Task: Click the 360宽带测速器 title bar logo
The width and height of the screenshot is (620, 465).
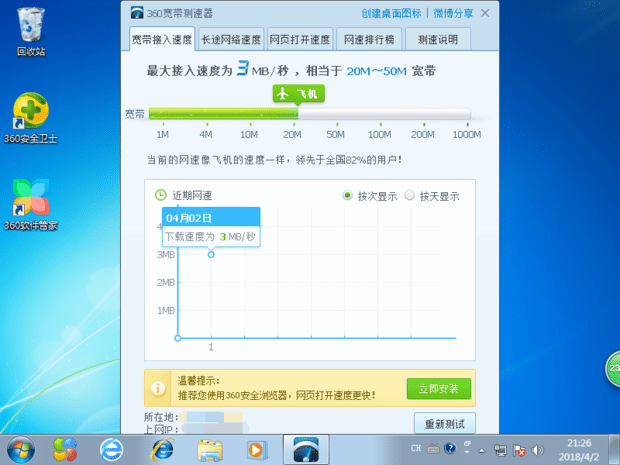Action: tap(137, 13)
